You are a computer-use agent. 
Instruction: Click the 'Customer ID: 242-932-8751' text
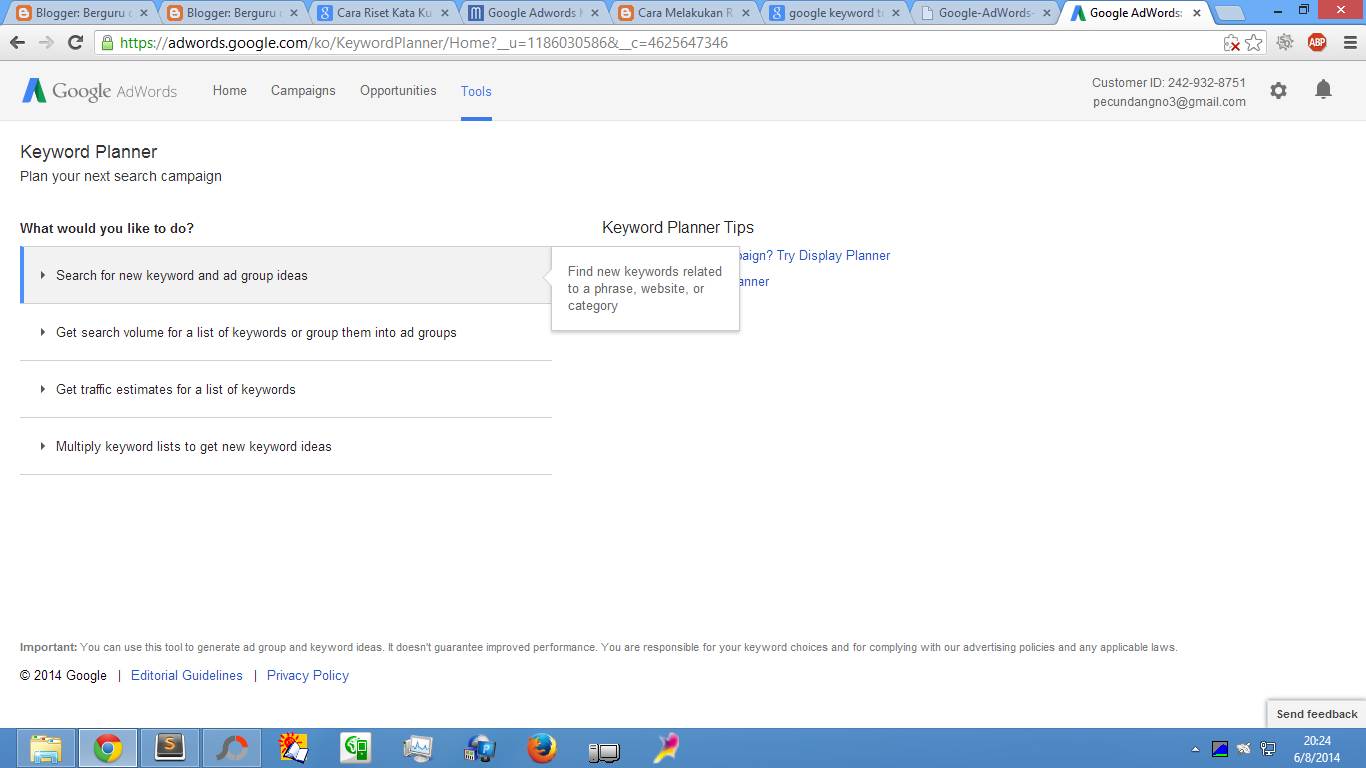(1169, 83)
